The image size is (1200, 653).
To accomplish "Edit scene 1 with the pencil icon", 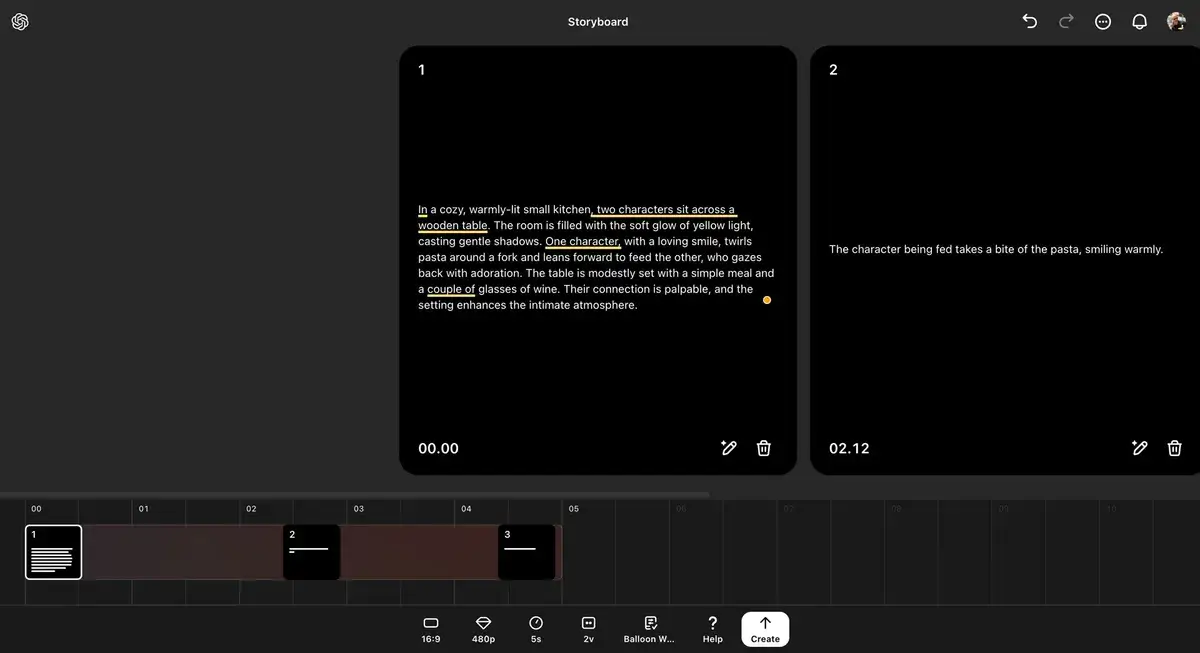I will tap(729, 448).
